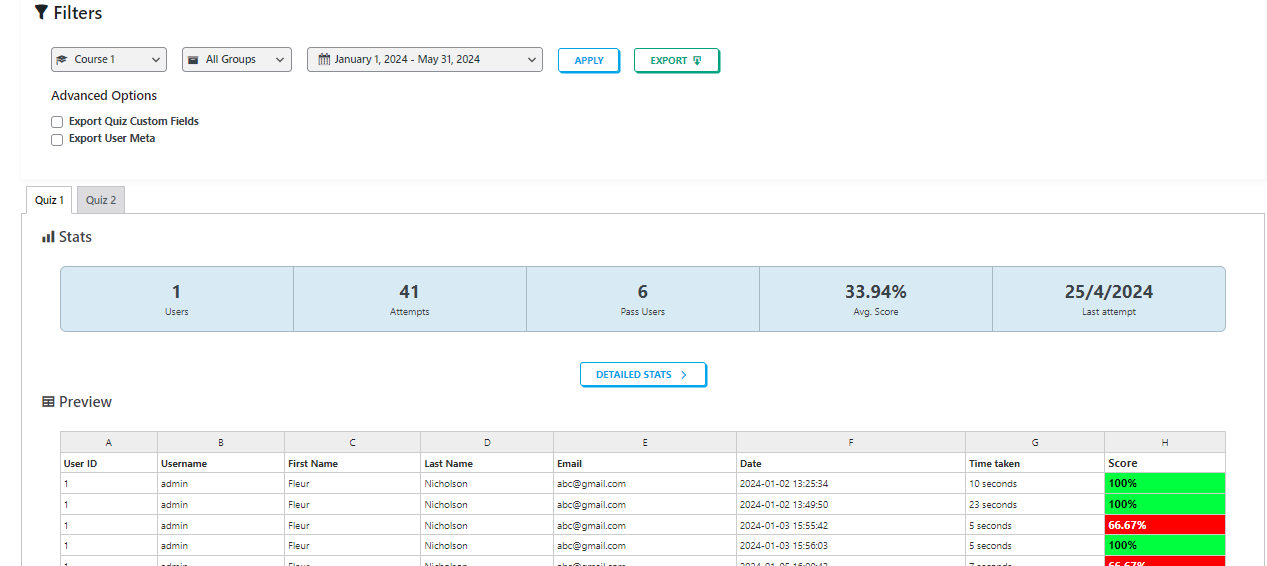Click the green 100% score for 13:49:50 attempt
The width and height of the screenshot is (1267, 566).
1165,505
